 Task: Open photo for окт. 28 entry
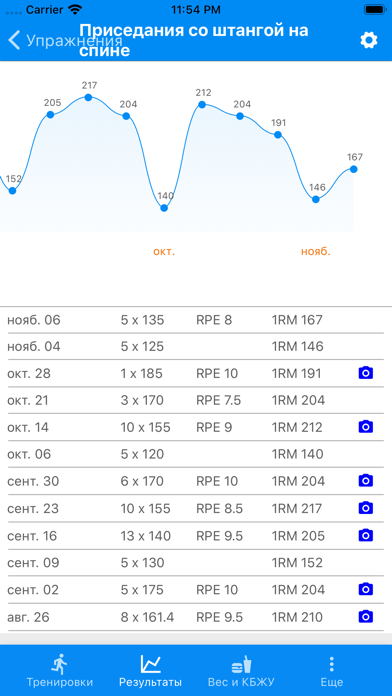click(x=365, y=373)
